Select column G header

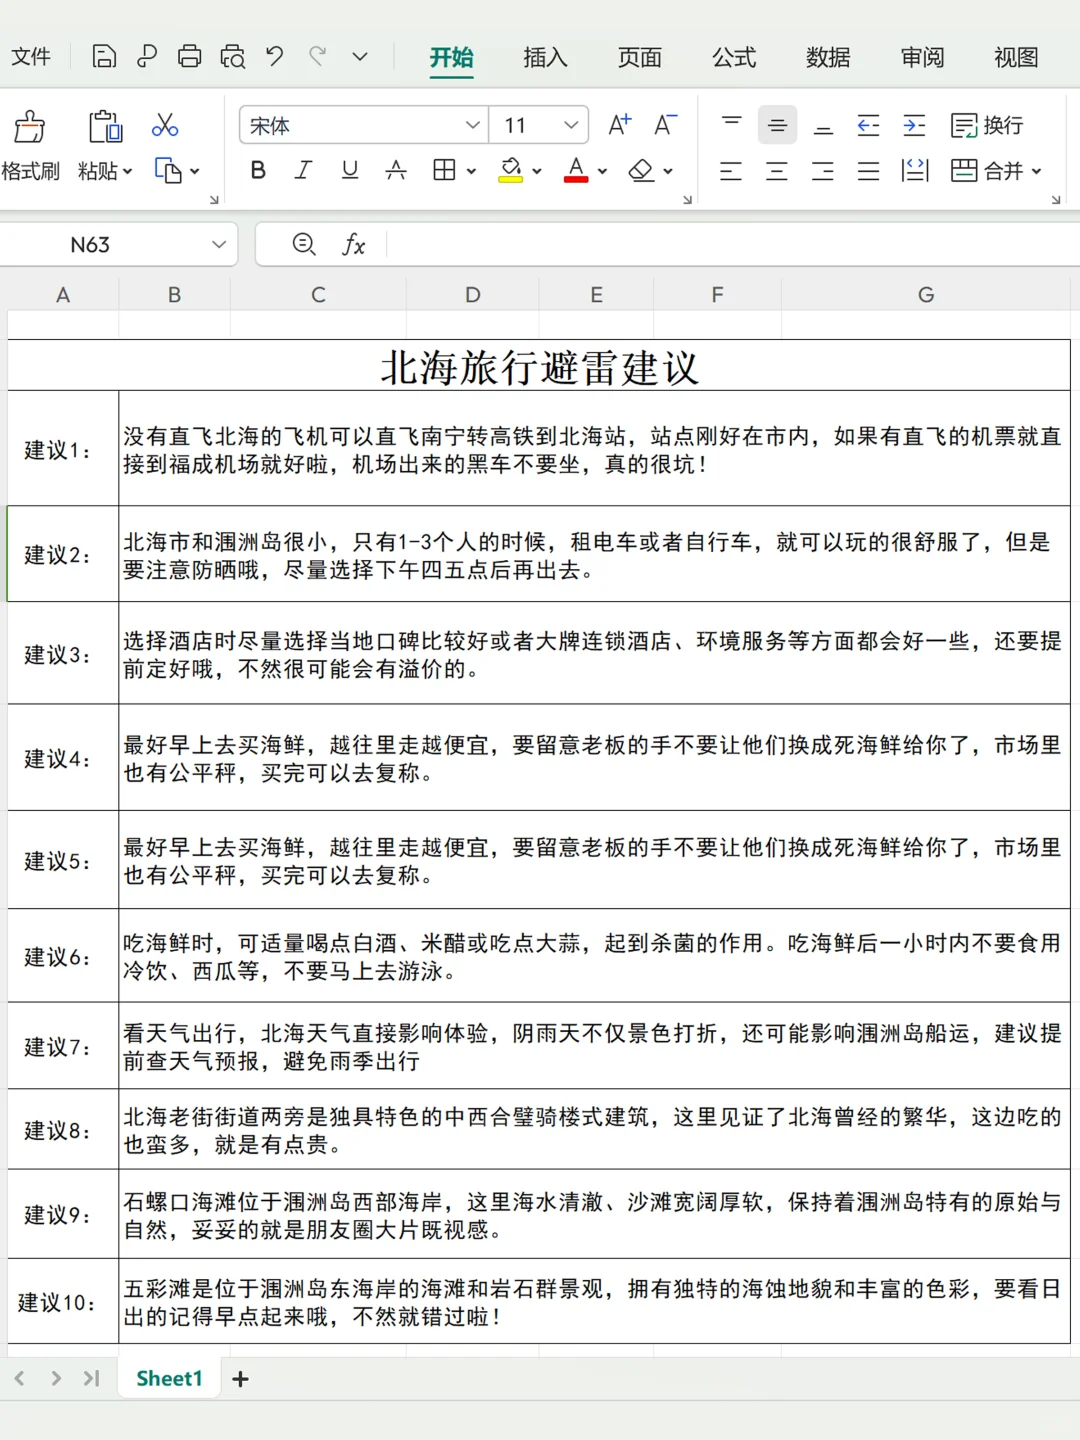926,295
